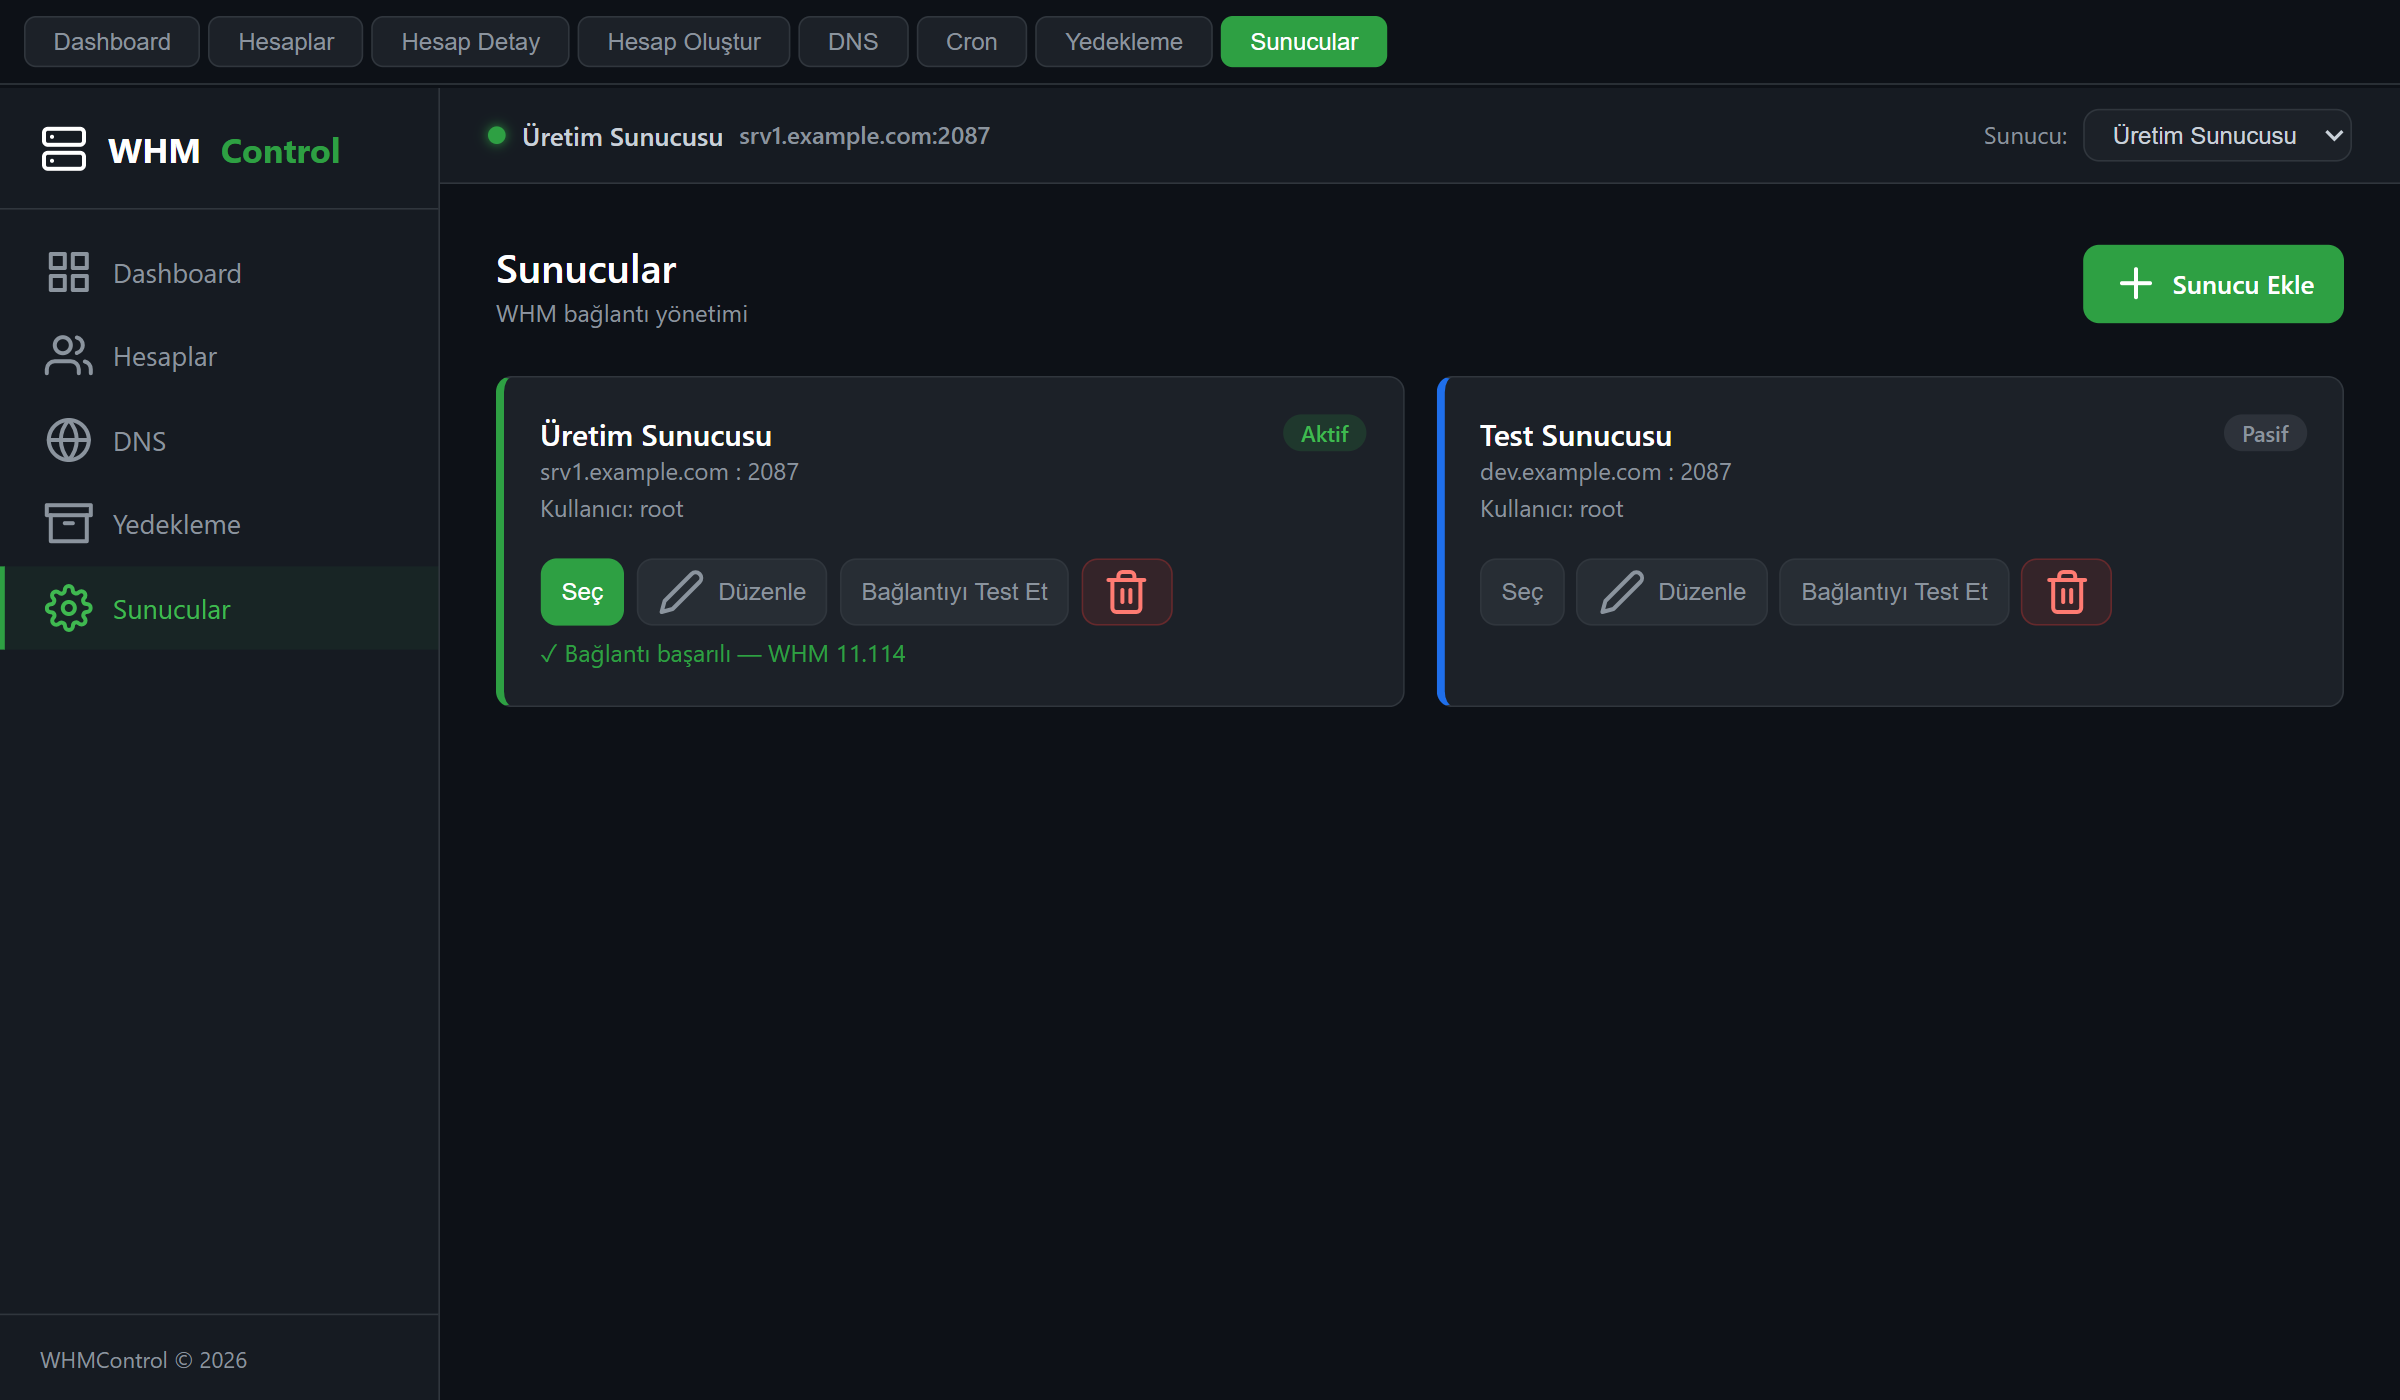The image size is (2400, 1400).
Task: Go to Sunucular label in sidebar
Action: click(171, 609)
